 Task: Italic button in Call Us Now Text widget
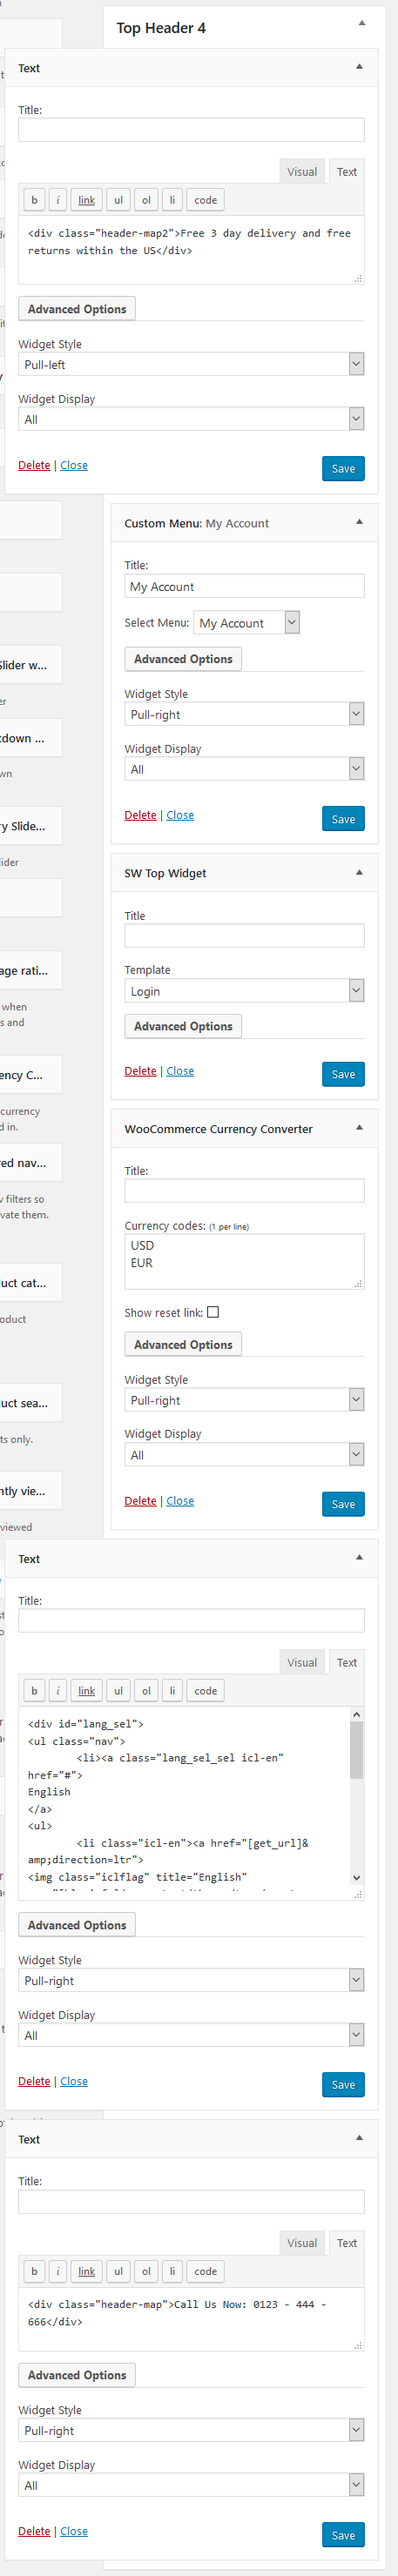[58, 2271]
